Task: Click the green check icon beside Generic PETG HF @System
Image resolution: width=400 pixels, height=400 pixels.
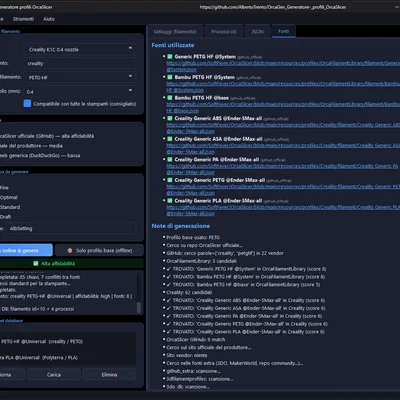Action: 170,57
